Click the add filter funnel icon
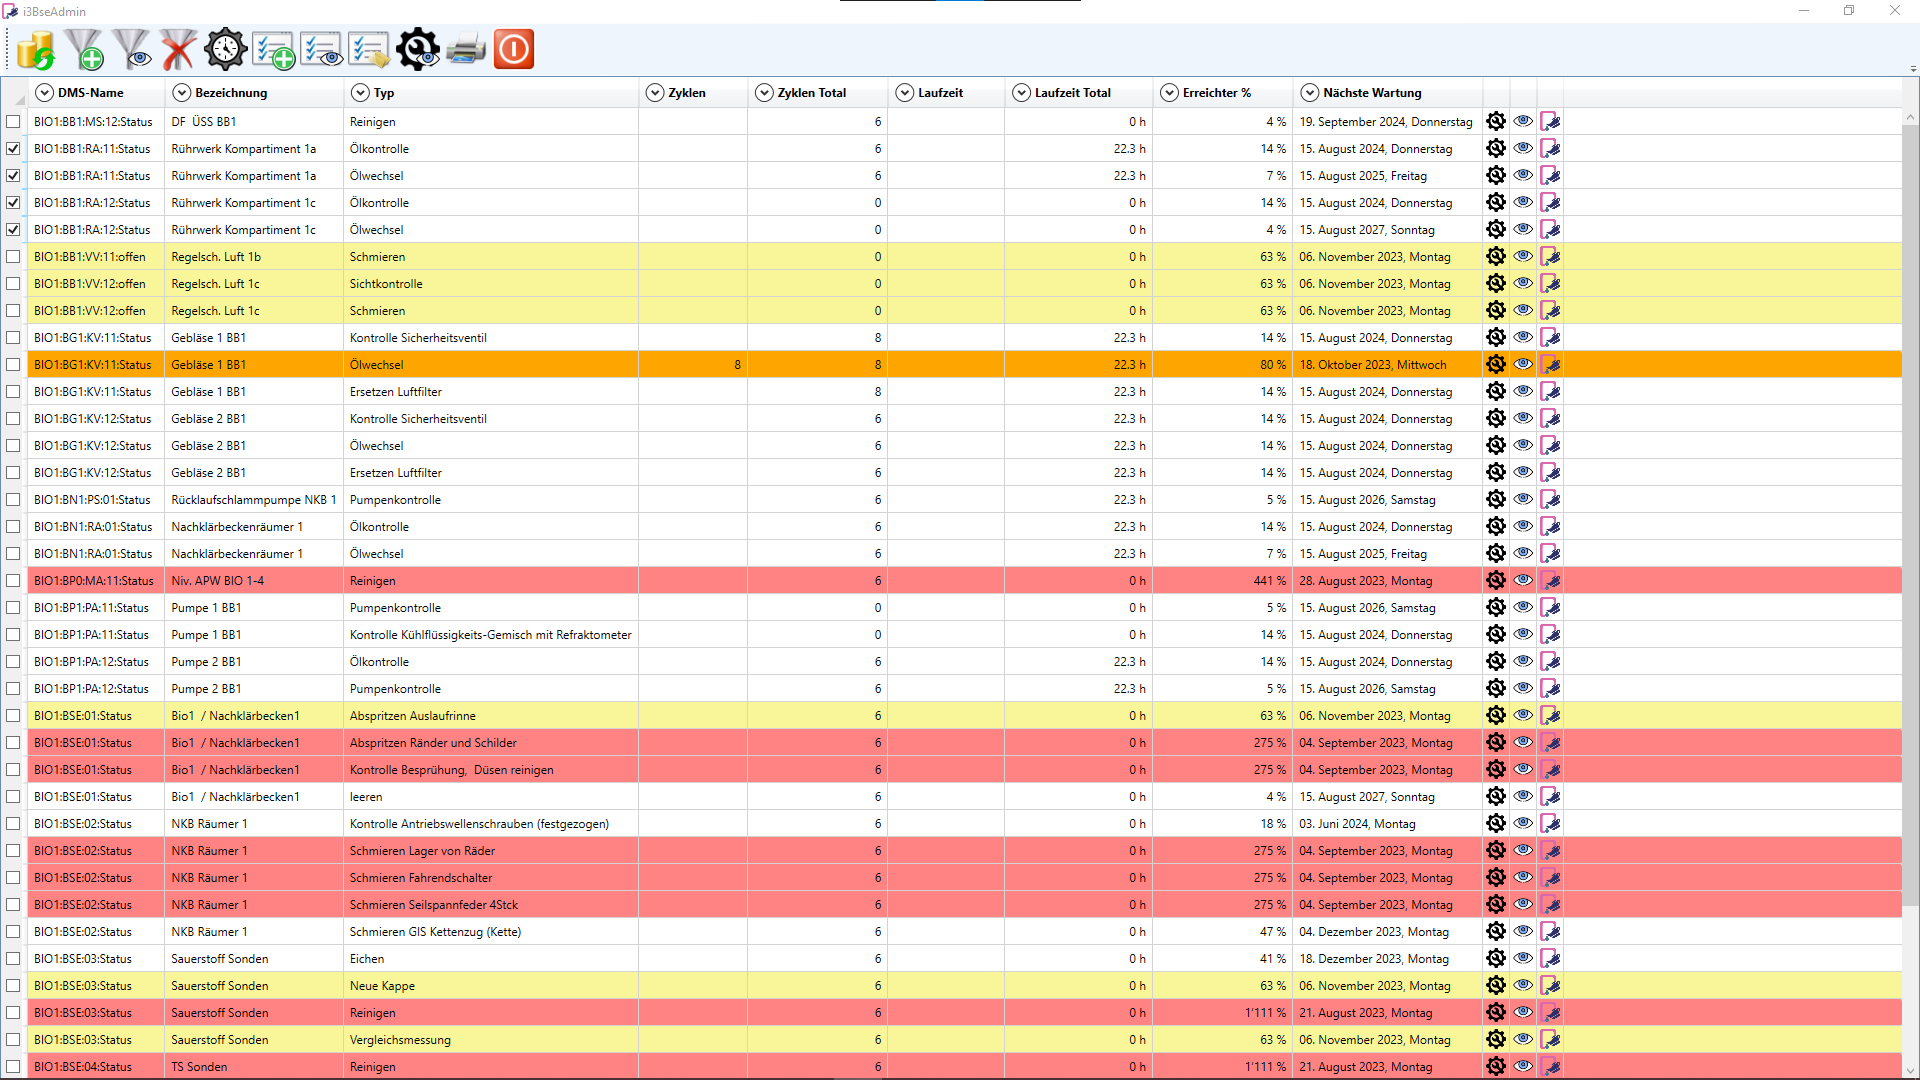The width and height of the screenshot is (1920, 1080). (84, 49)
